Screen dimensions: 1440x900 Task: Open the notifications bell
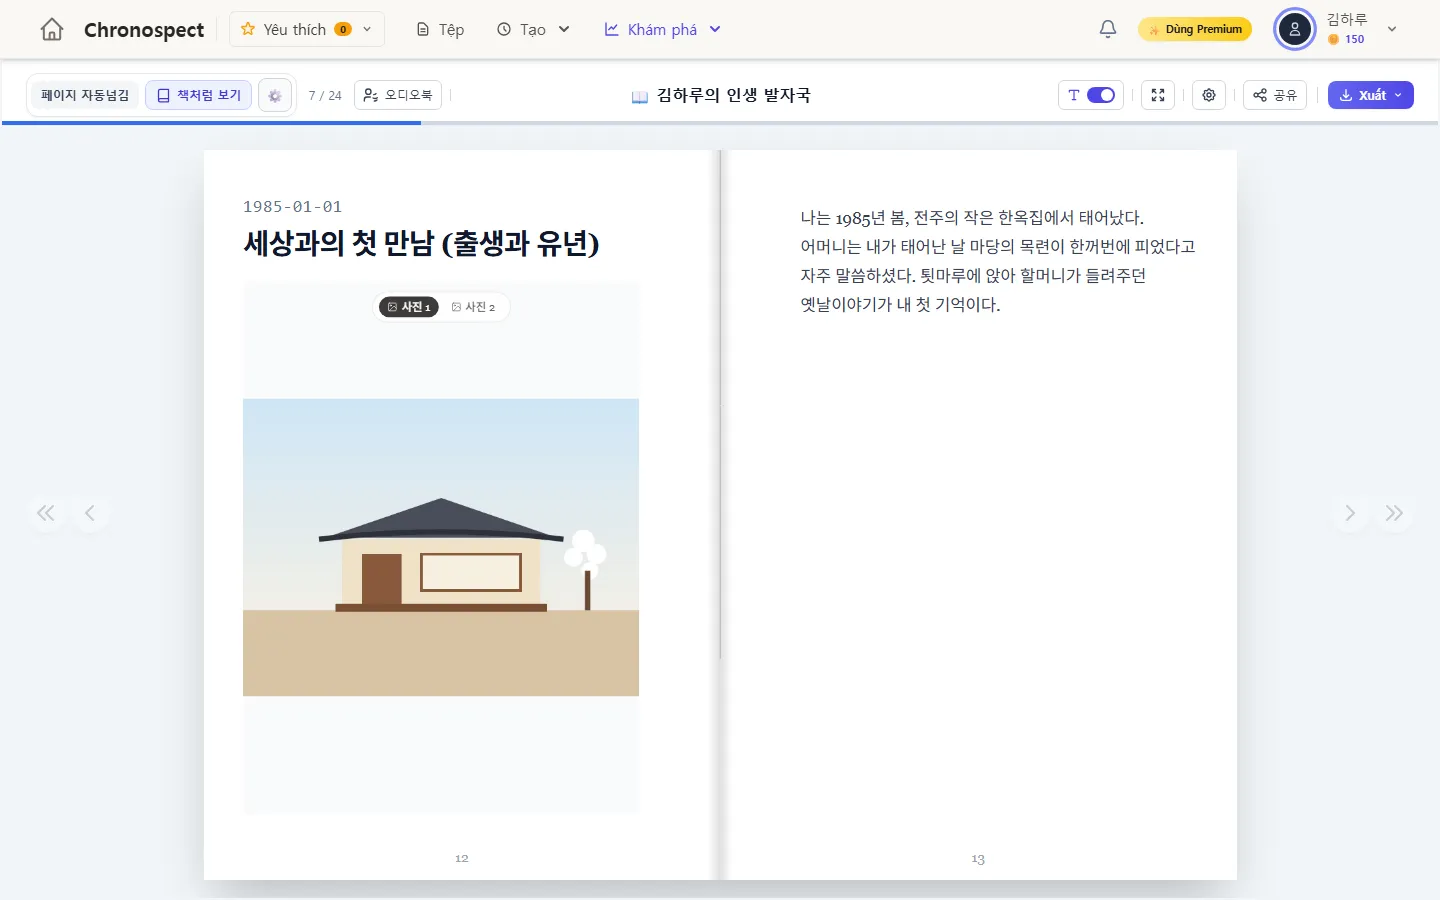[x=1108, y=29]
